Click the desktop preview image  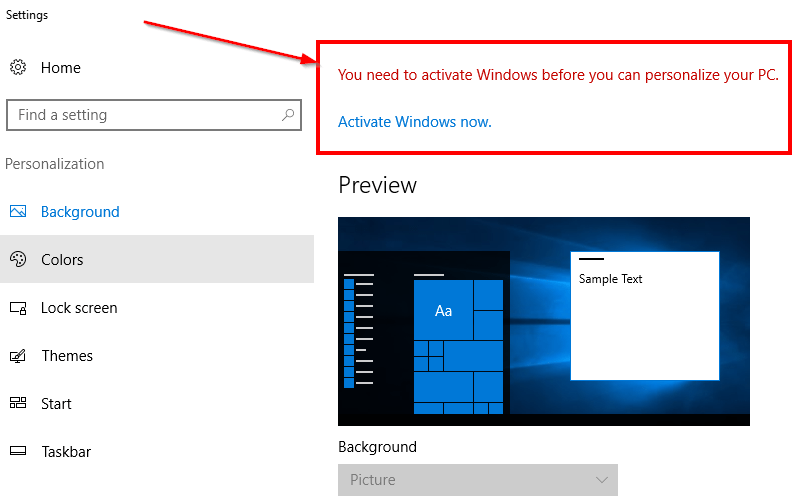[x=544, y=321]
